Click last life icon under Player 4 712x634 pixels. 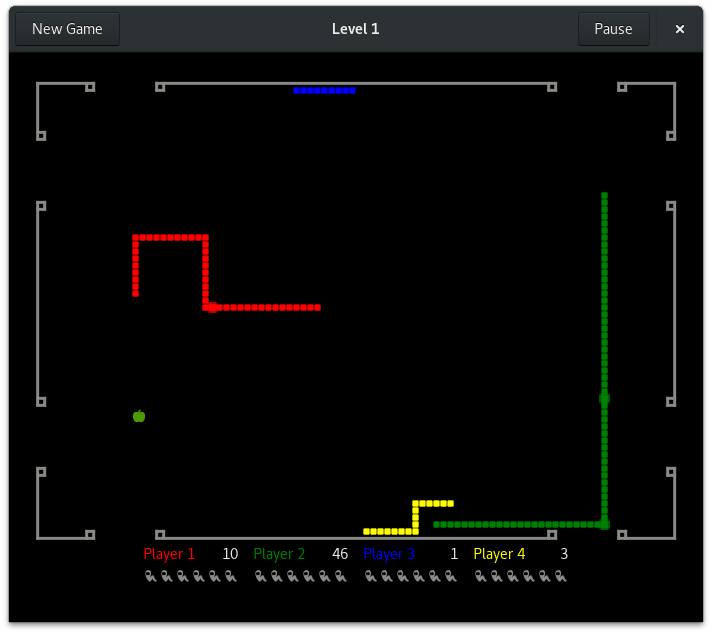coord(560,576)
